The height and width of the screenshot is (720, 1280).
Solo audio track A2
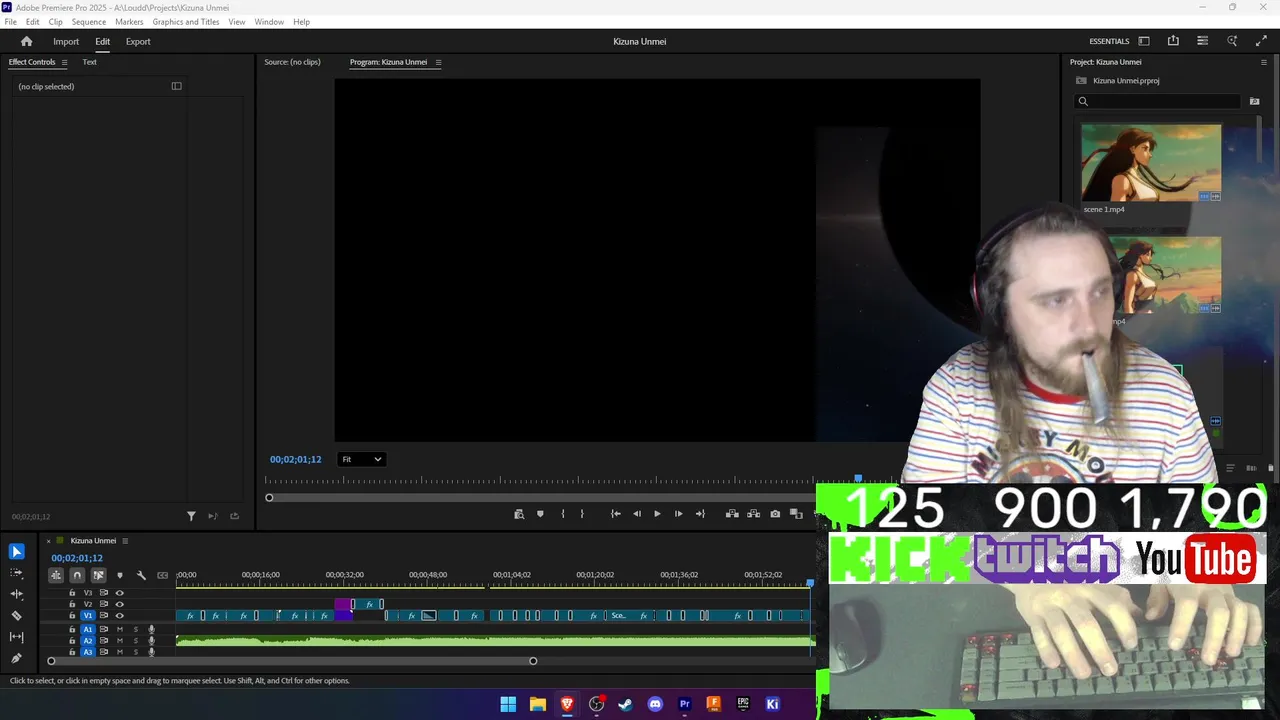136,640
